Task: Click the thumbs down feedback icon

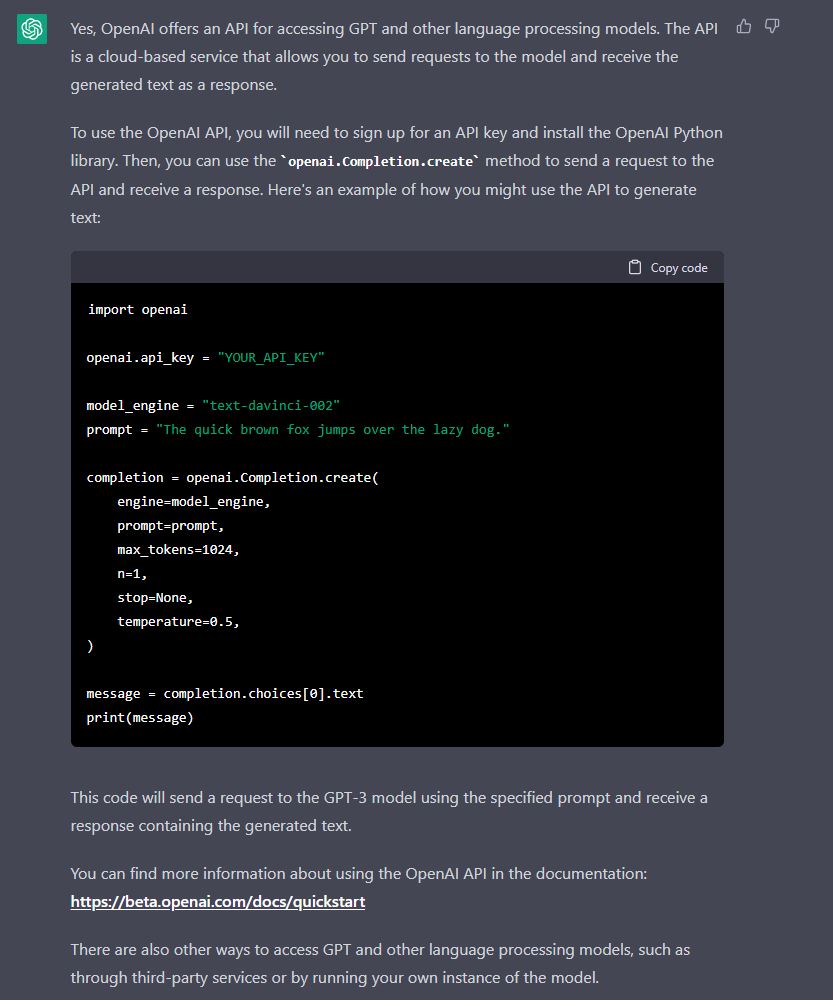Action: click(x=772, y=26)
